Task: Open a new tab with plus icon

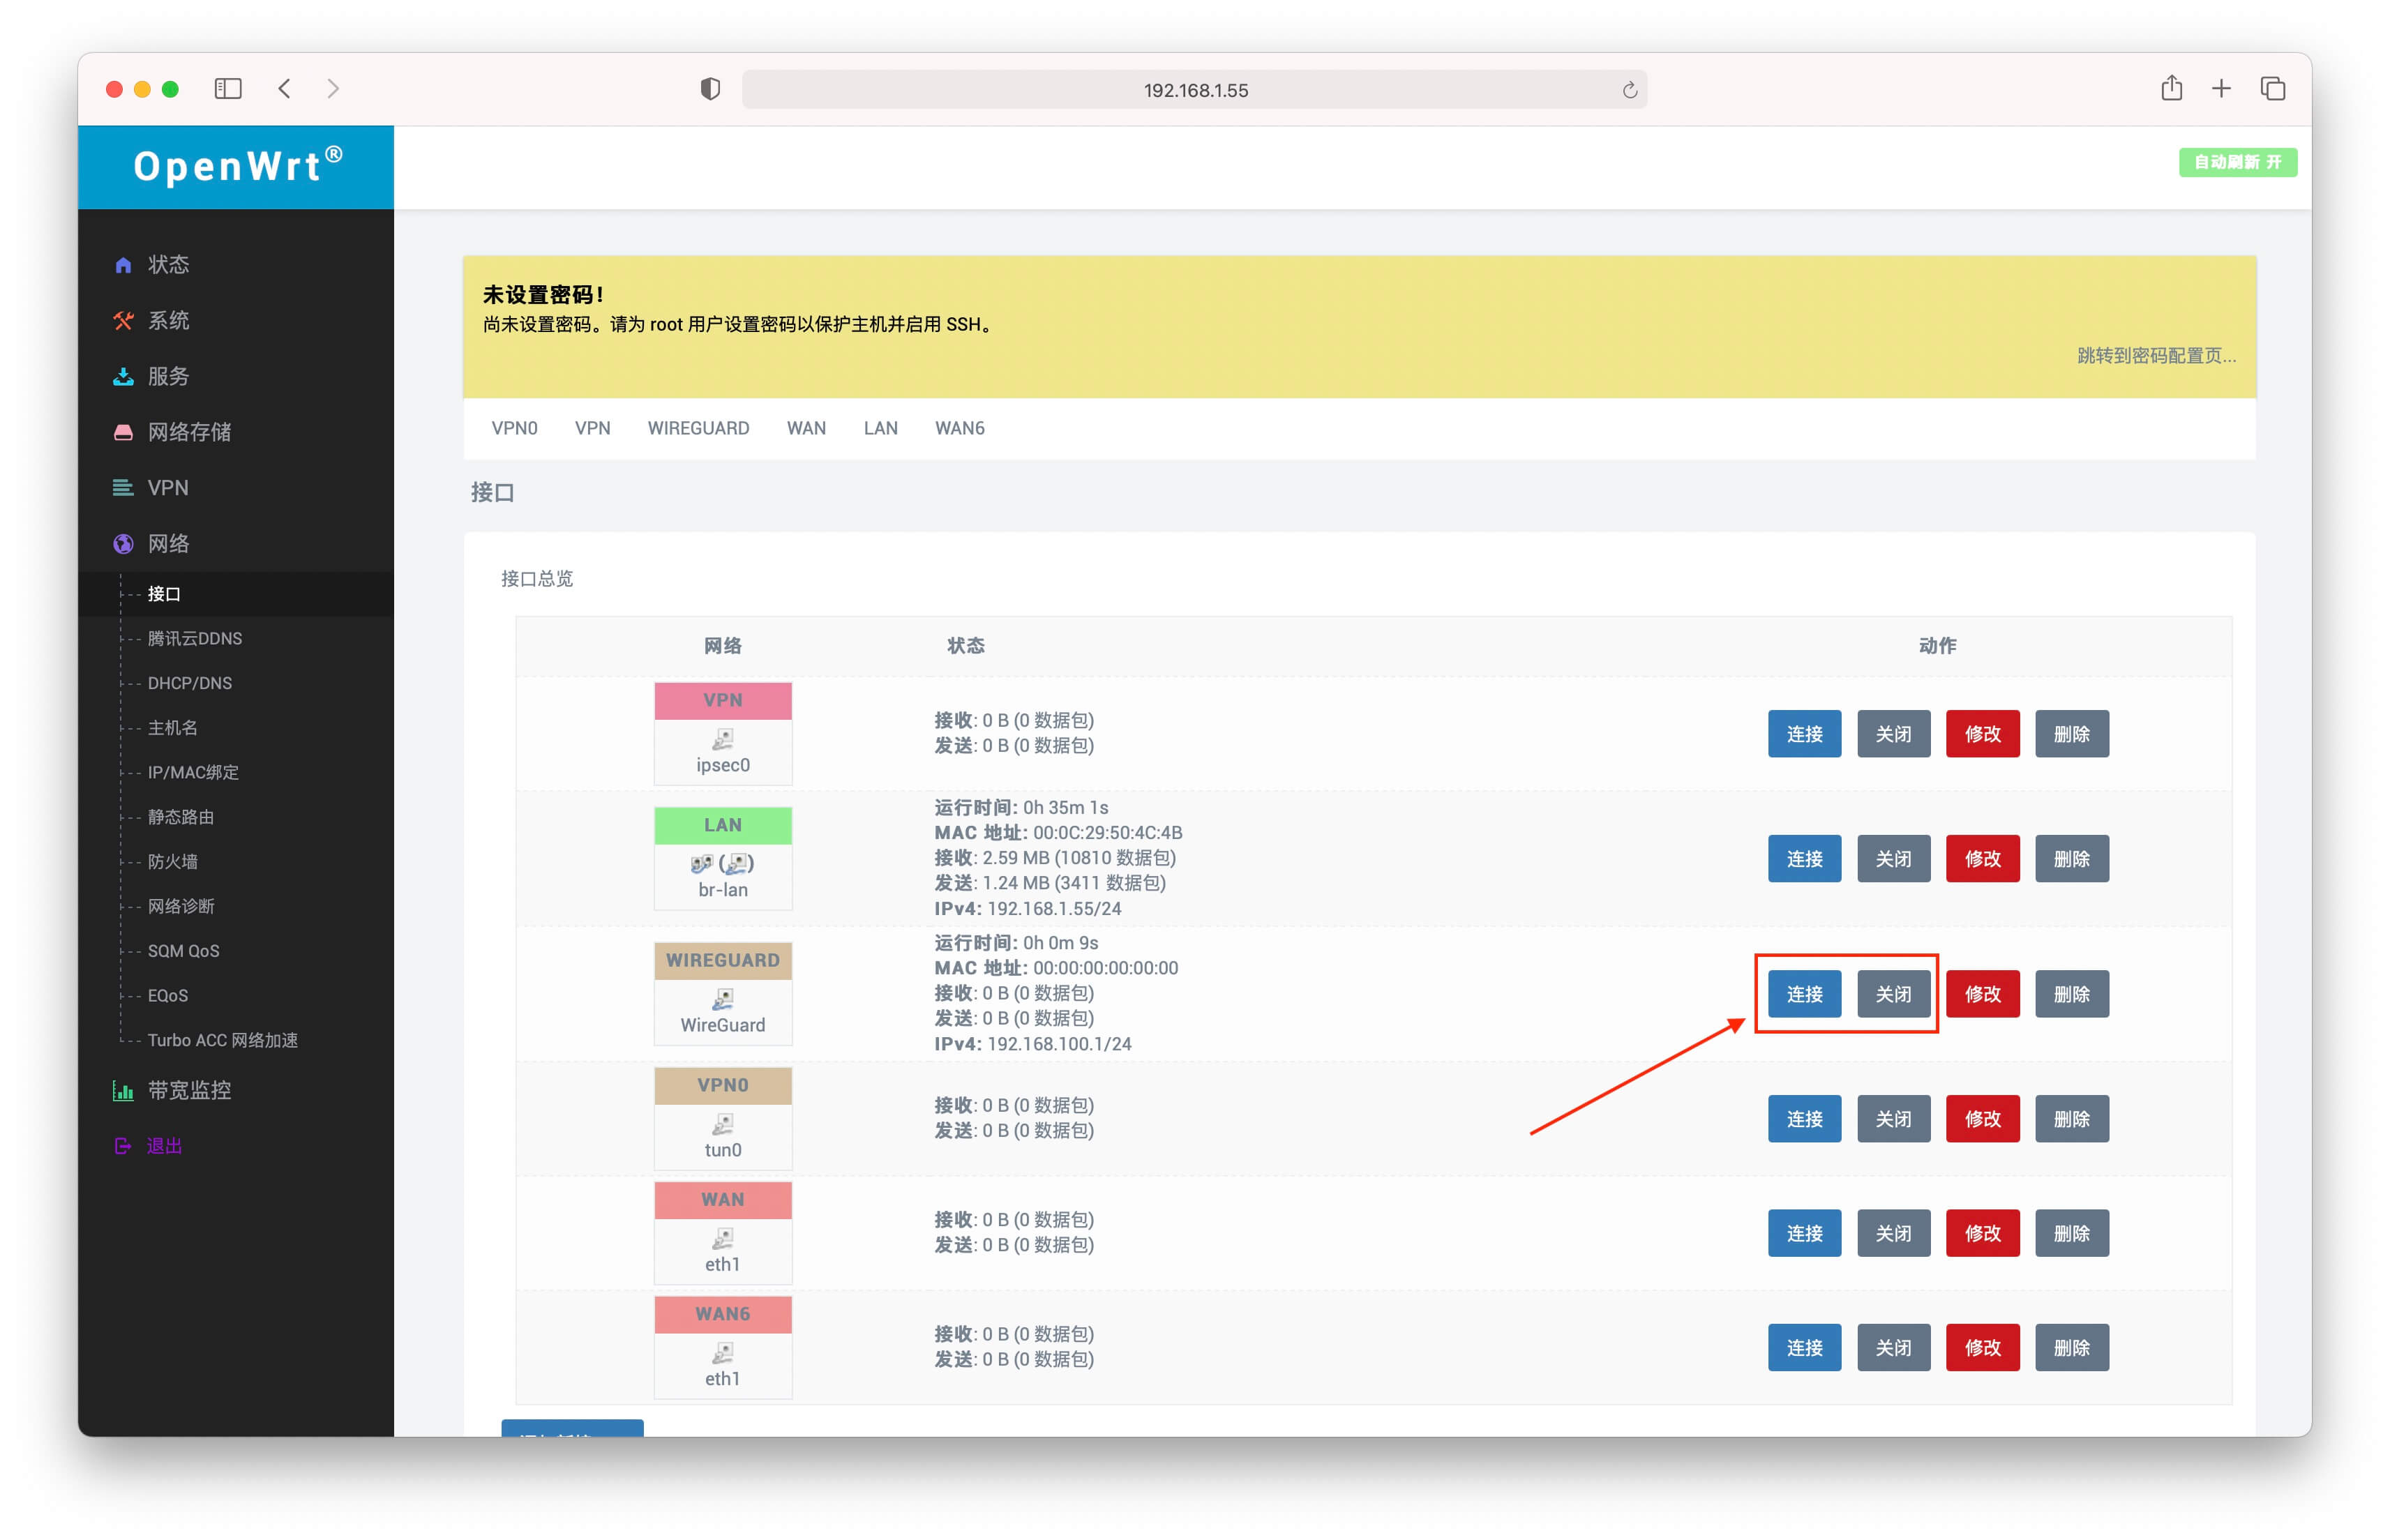Action: (x=2221, y=89)
